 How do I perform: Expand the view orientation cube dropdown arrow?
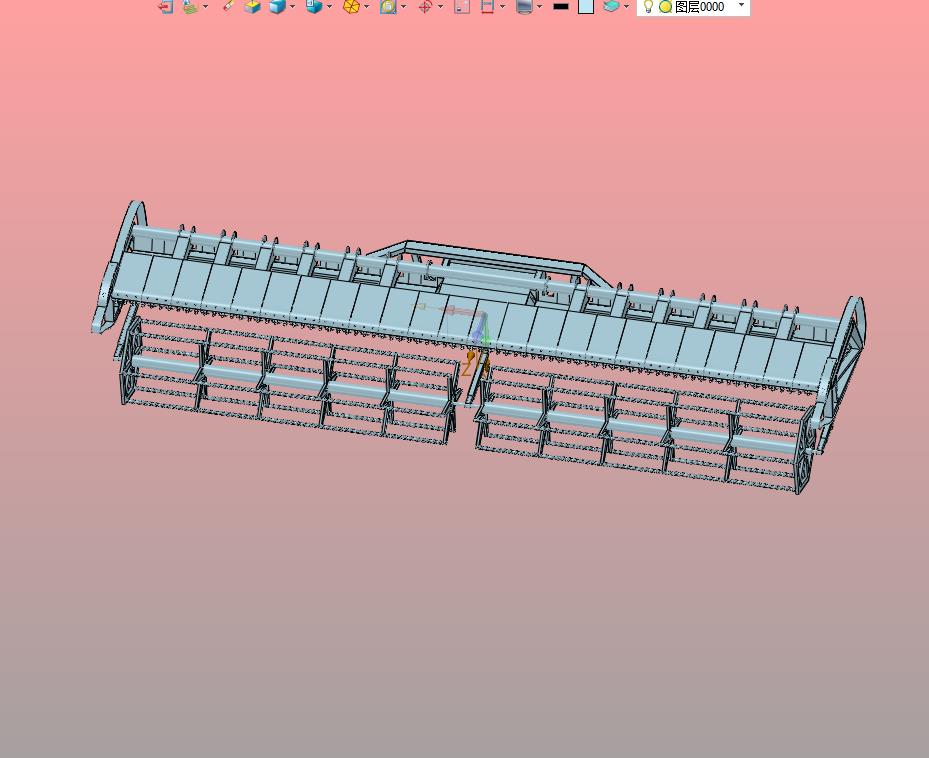click(329, 7)
